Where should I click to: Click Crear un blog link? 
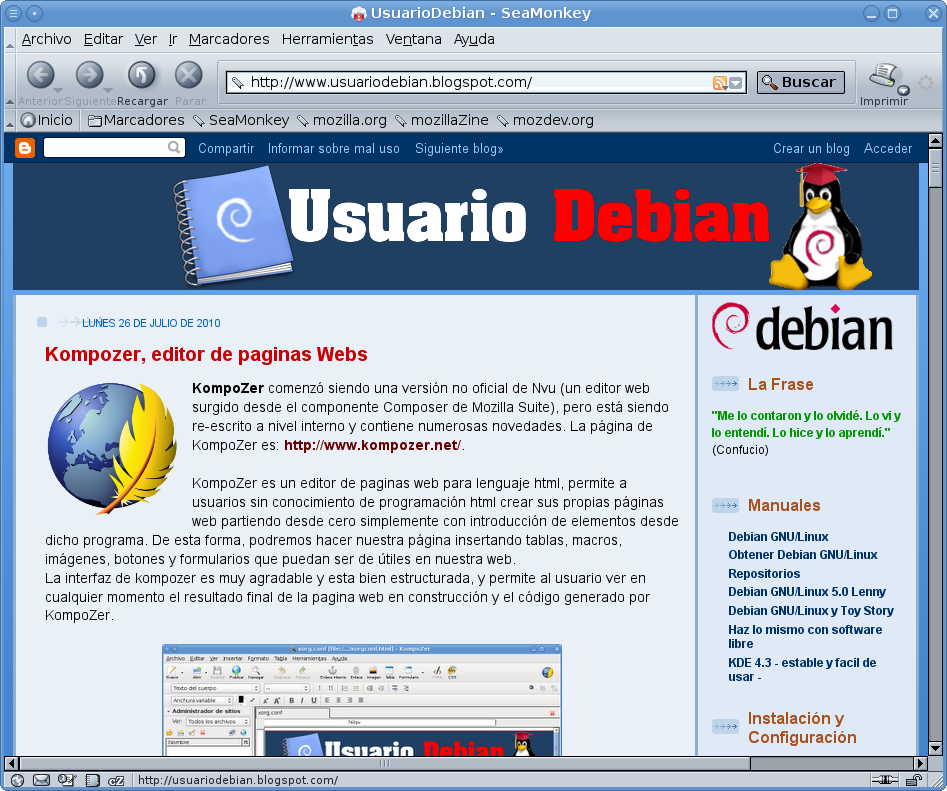point(811,149)
